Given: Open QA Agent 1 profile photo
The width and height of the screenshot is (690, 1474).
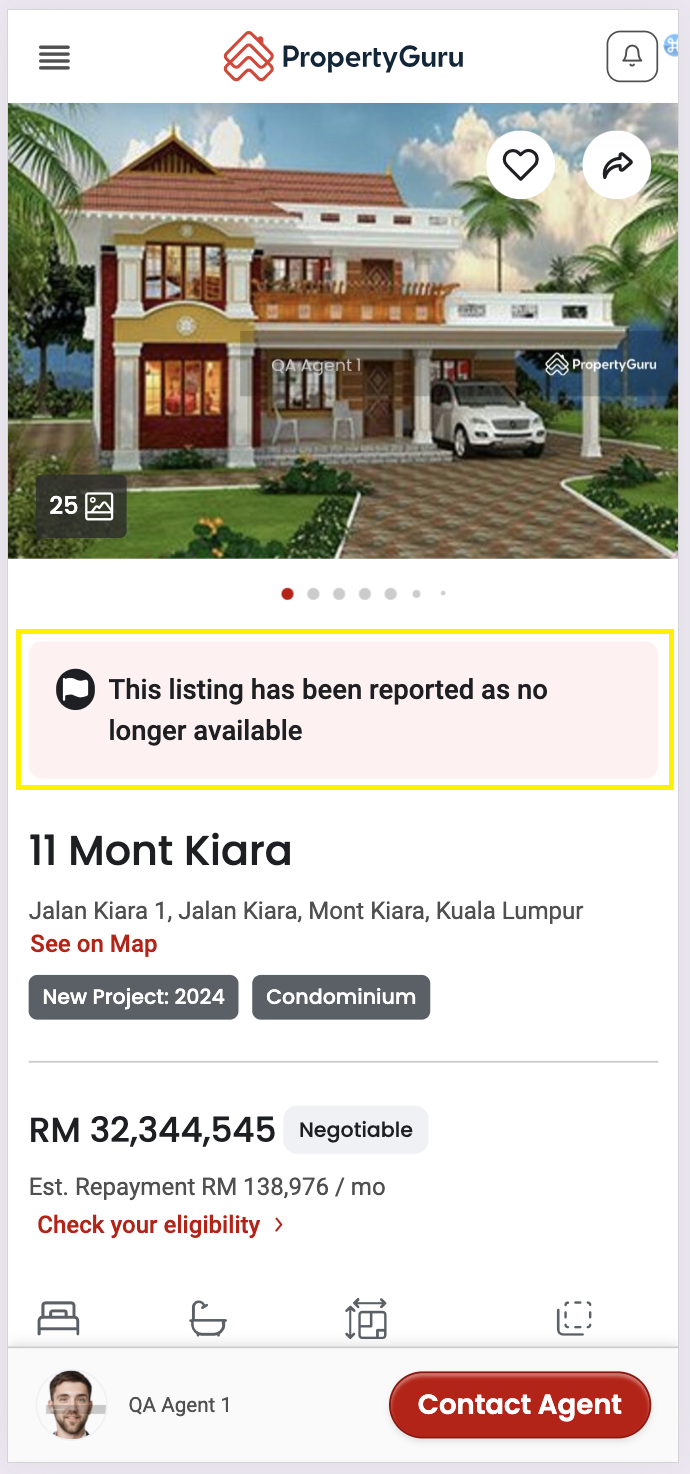Looking at the screenshot, I should click(72, 1404).
